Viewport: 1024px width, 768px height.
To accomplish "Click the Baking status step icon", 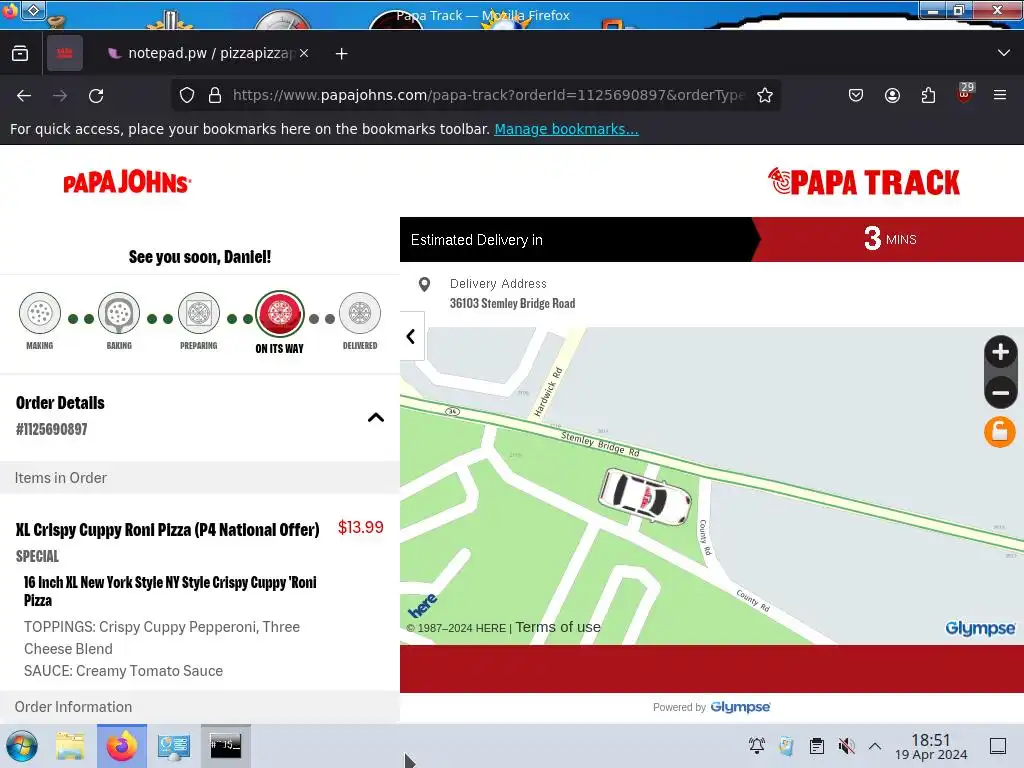I will pyautogui.click(x=119, y=313).
